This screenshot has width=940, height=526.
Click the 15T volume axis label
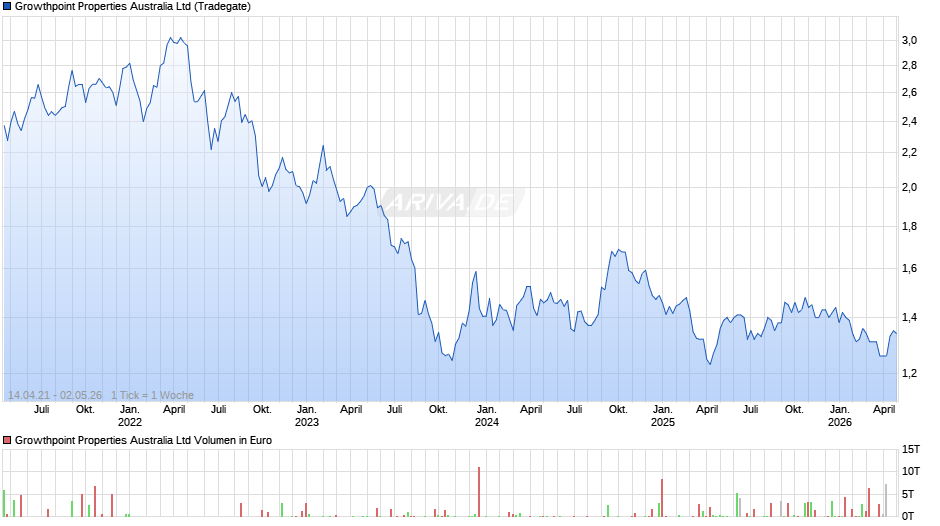(911, 449)
